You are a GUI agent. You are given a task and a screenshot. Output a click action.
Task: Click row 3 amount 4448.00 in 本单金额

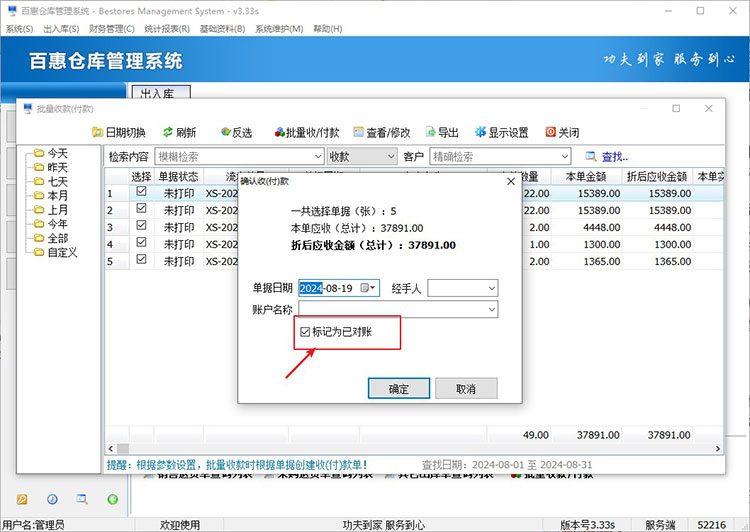(x=602, y=227)
